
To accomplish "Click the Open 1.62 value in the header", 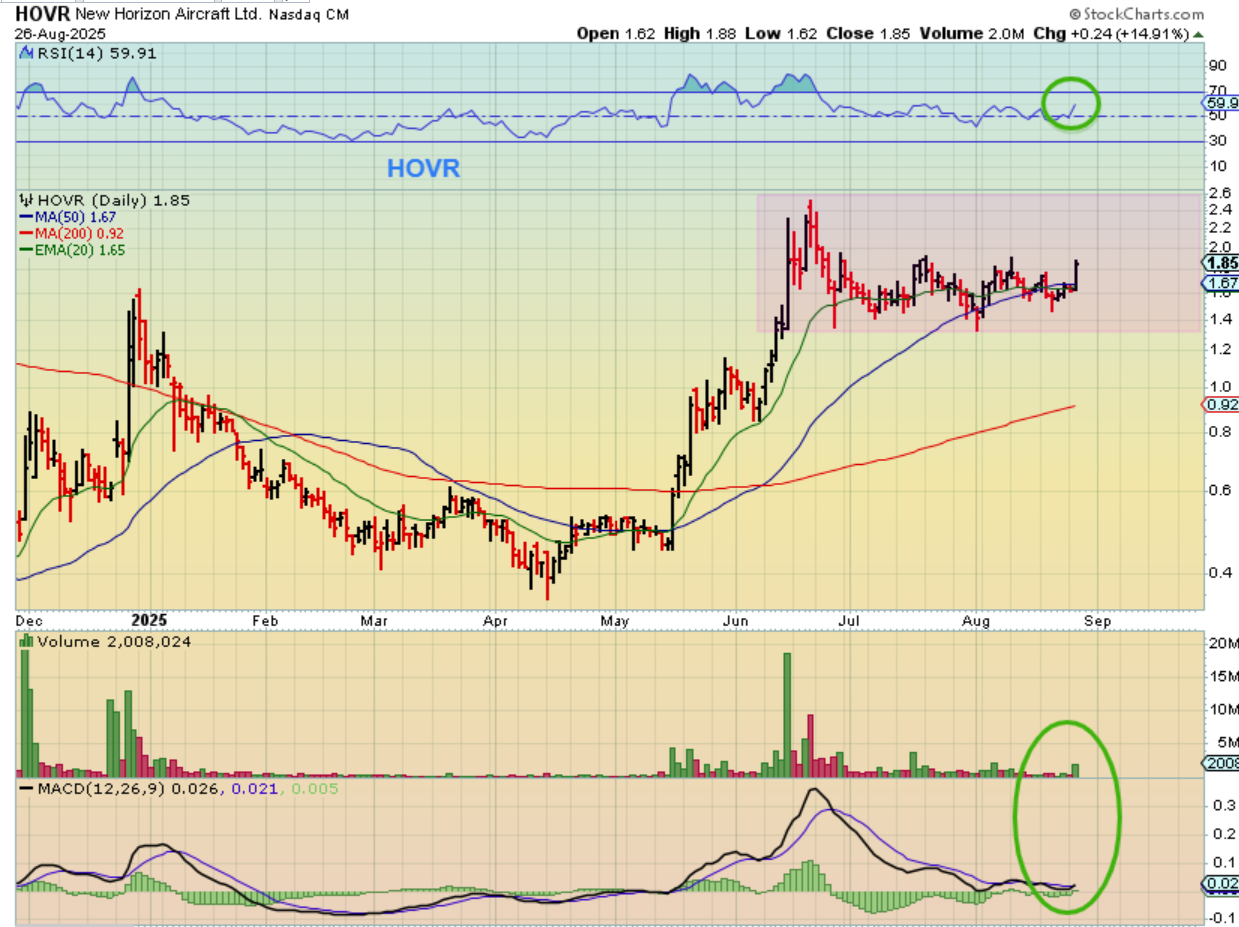I will tap(616, 33).
